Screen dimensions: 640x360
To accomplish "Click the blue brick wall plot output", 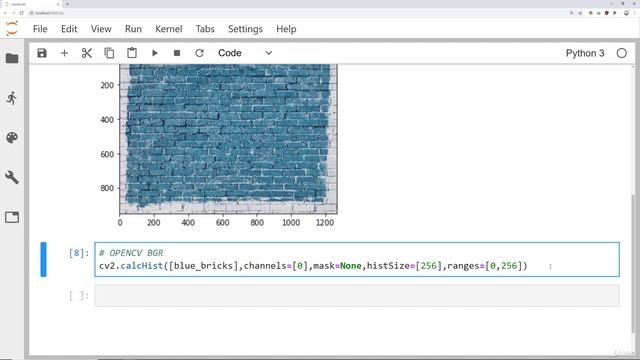I will [228, 139].
